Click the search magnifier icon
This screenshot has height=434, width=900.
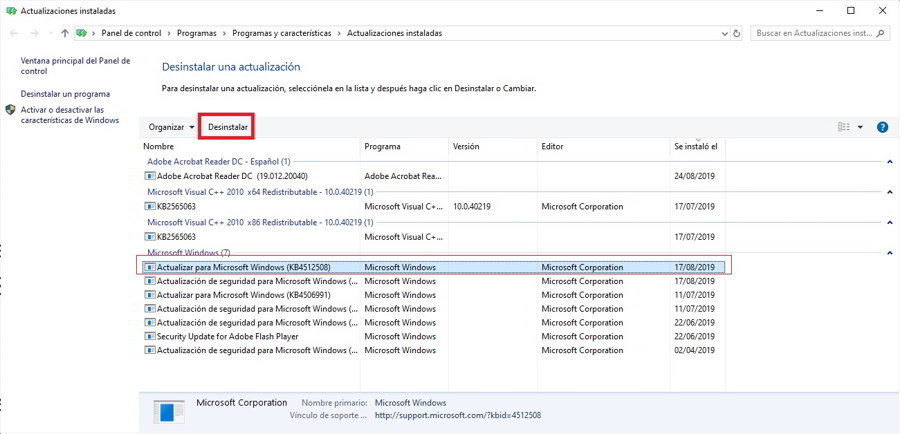[881, 33]
